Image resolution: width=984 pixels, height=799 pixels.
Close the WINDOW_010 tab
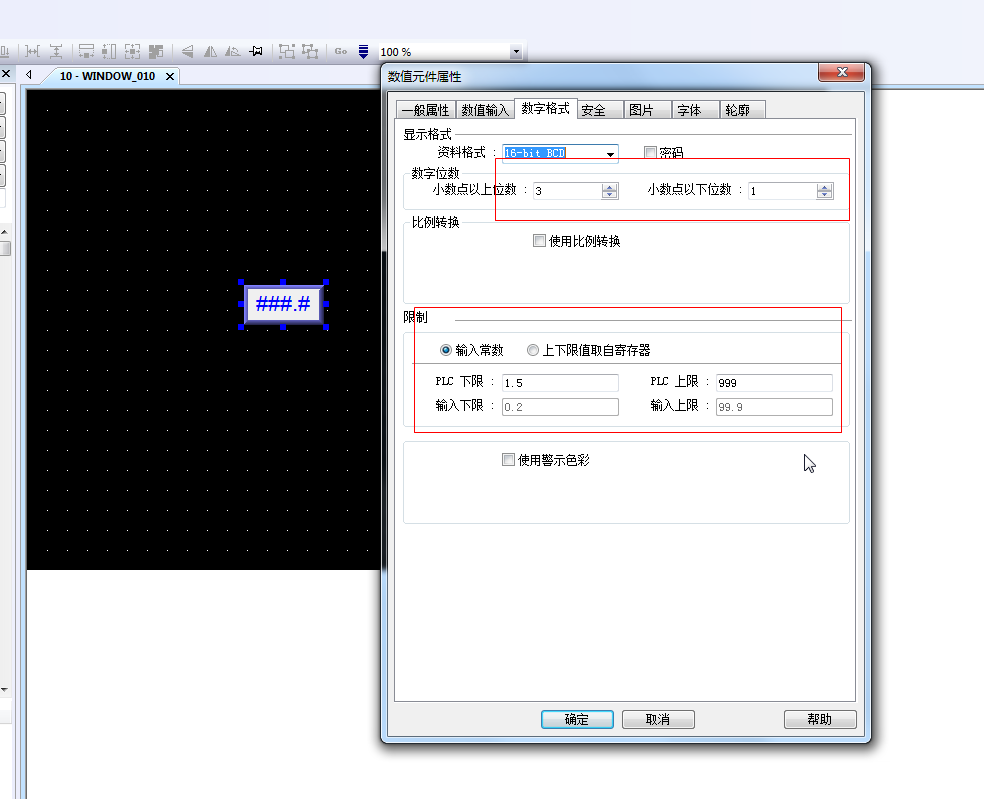tap(170, 76)
